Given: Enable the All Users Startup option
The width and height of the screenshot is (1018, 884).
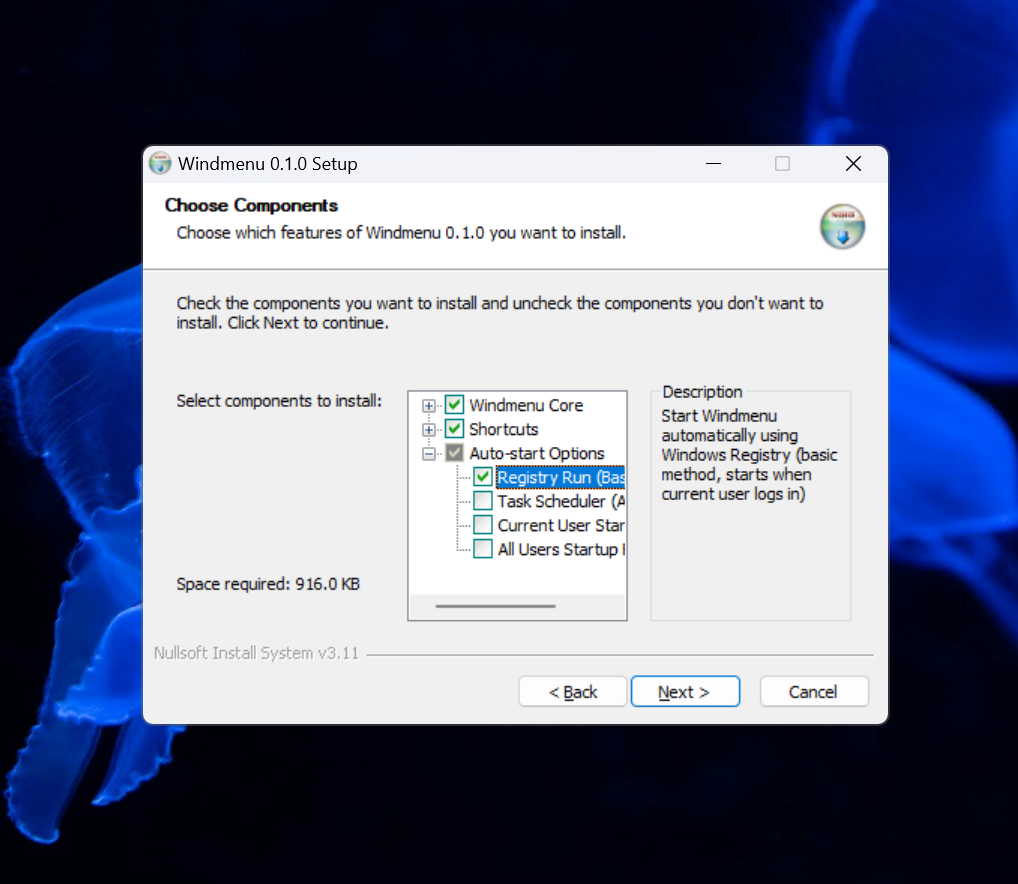Looking at the screenshot, I should [x=481, y=549].
